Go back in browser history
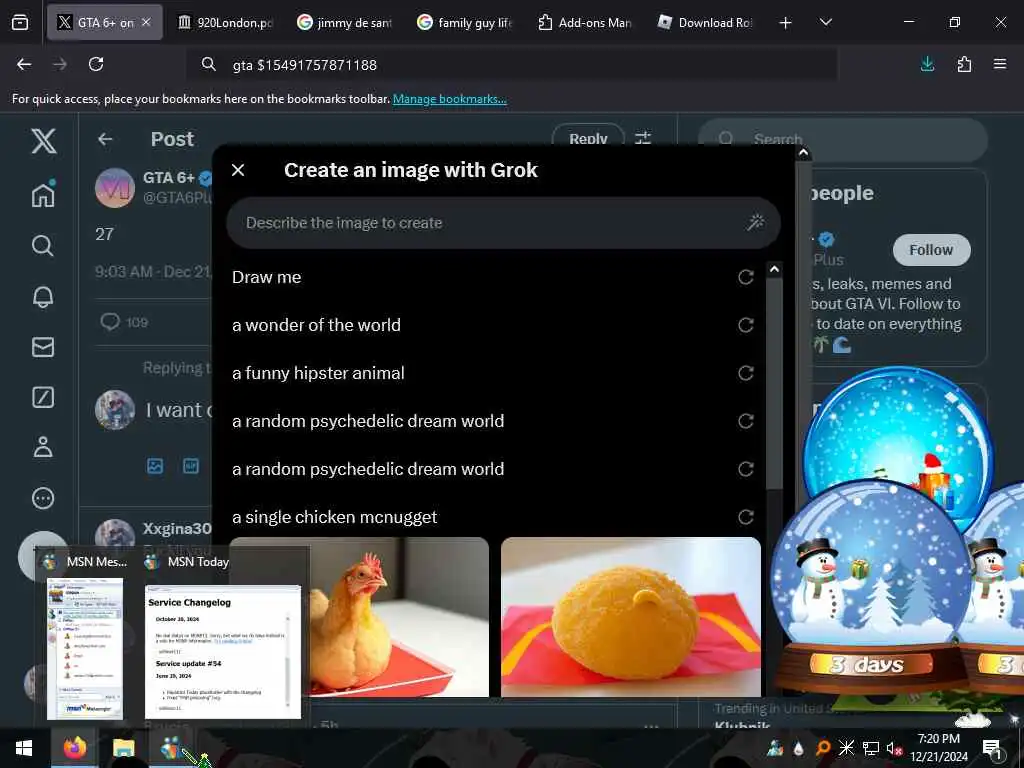1024x768 pixels. (x=24, y=64)
